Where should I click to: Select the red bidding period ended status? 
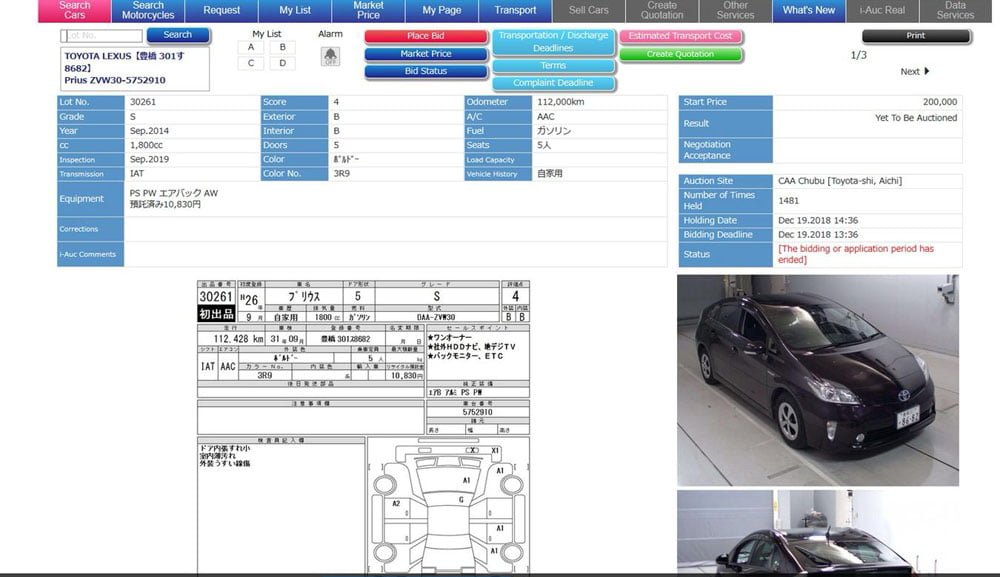[856, 254]
